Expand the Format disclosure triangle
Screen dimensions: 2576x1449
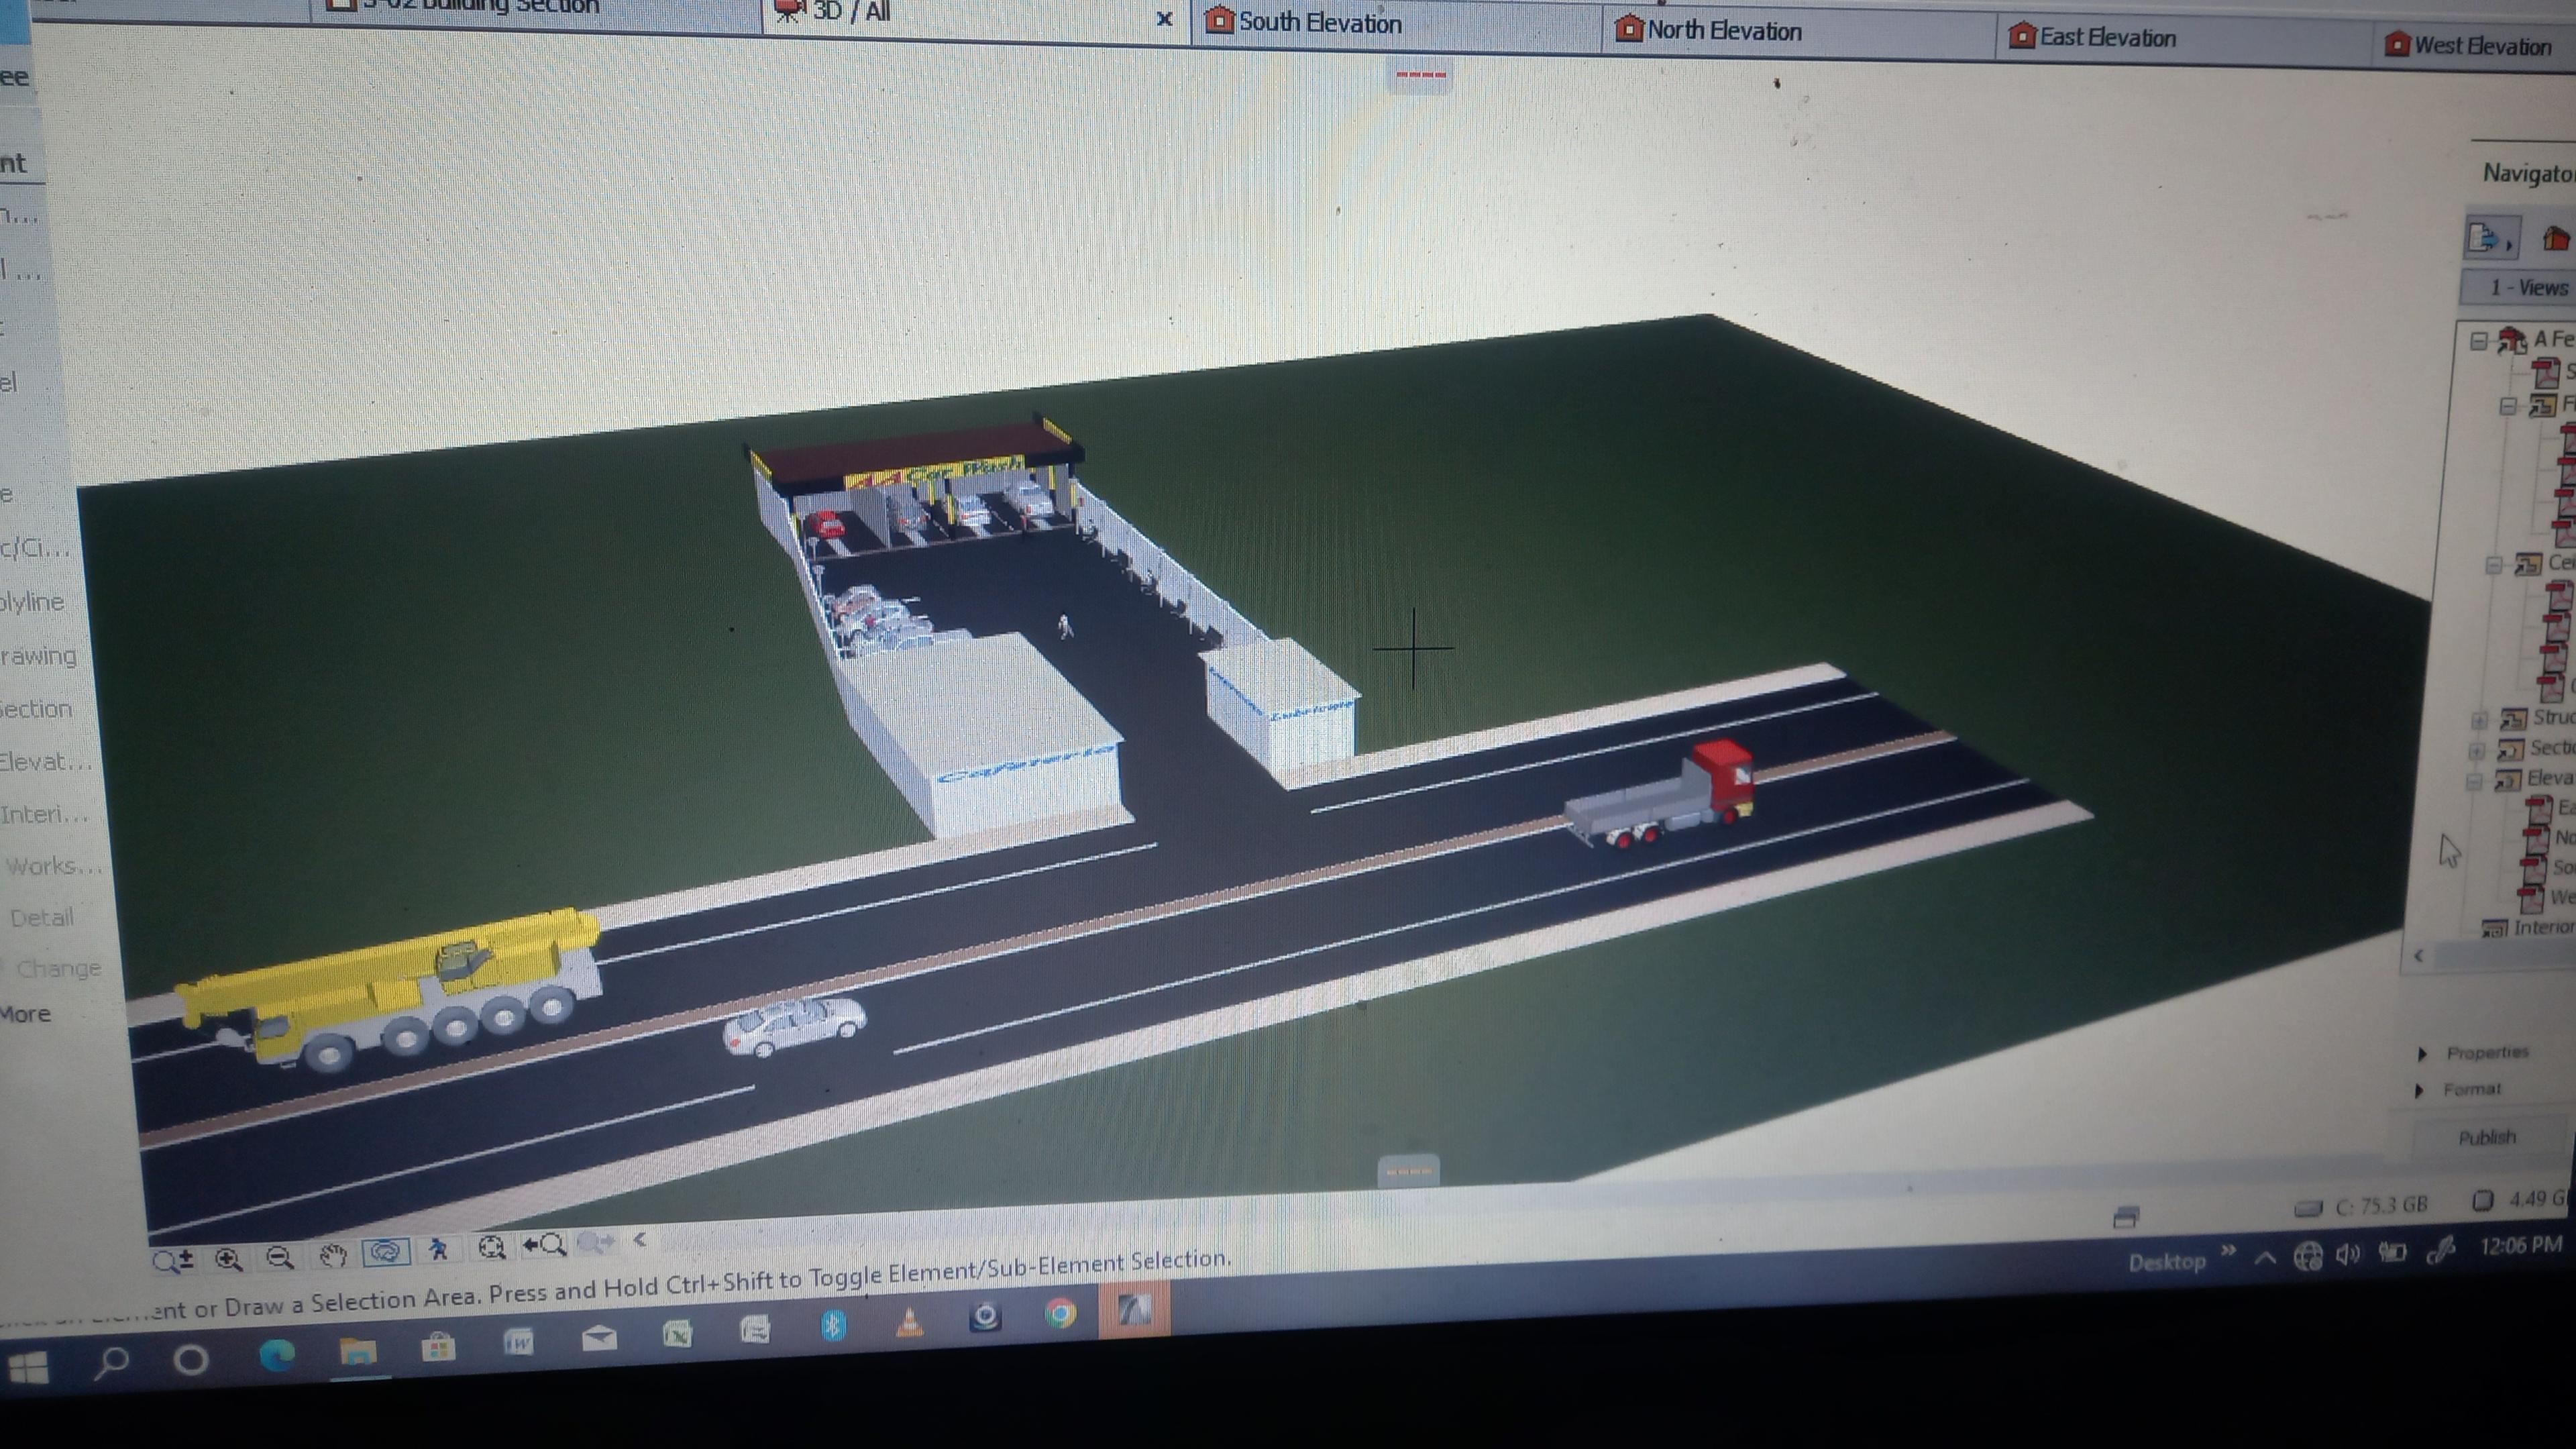click(2419, 1090)
